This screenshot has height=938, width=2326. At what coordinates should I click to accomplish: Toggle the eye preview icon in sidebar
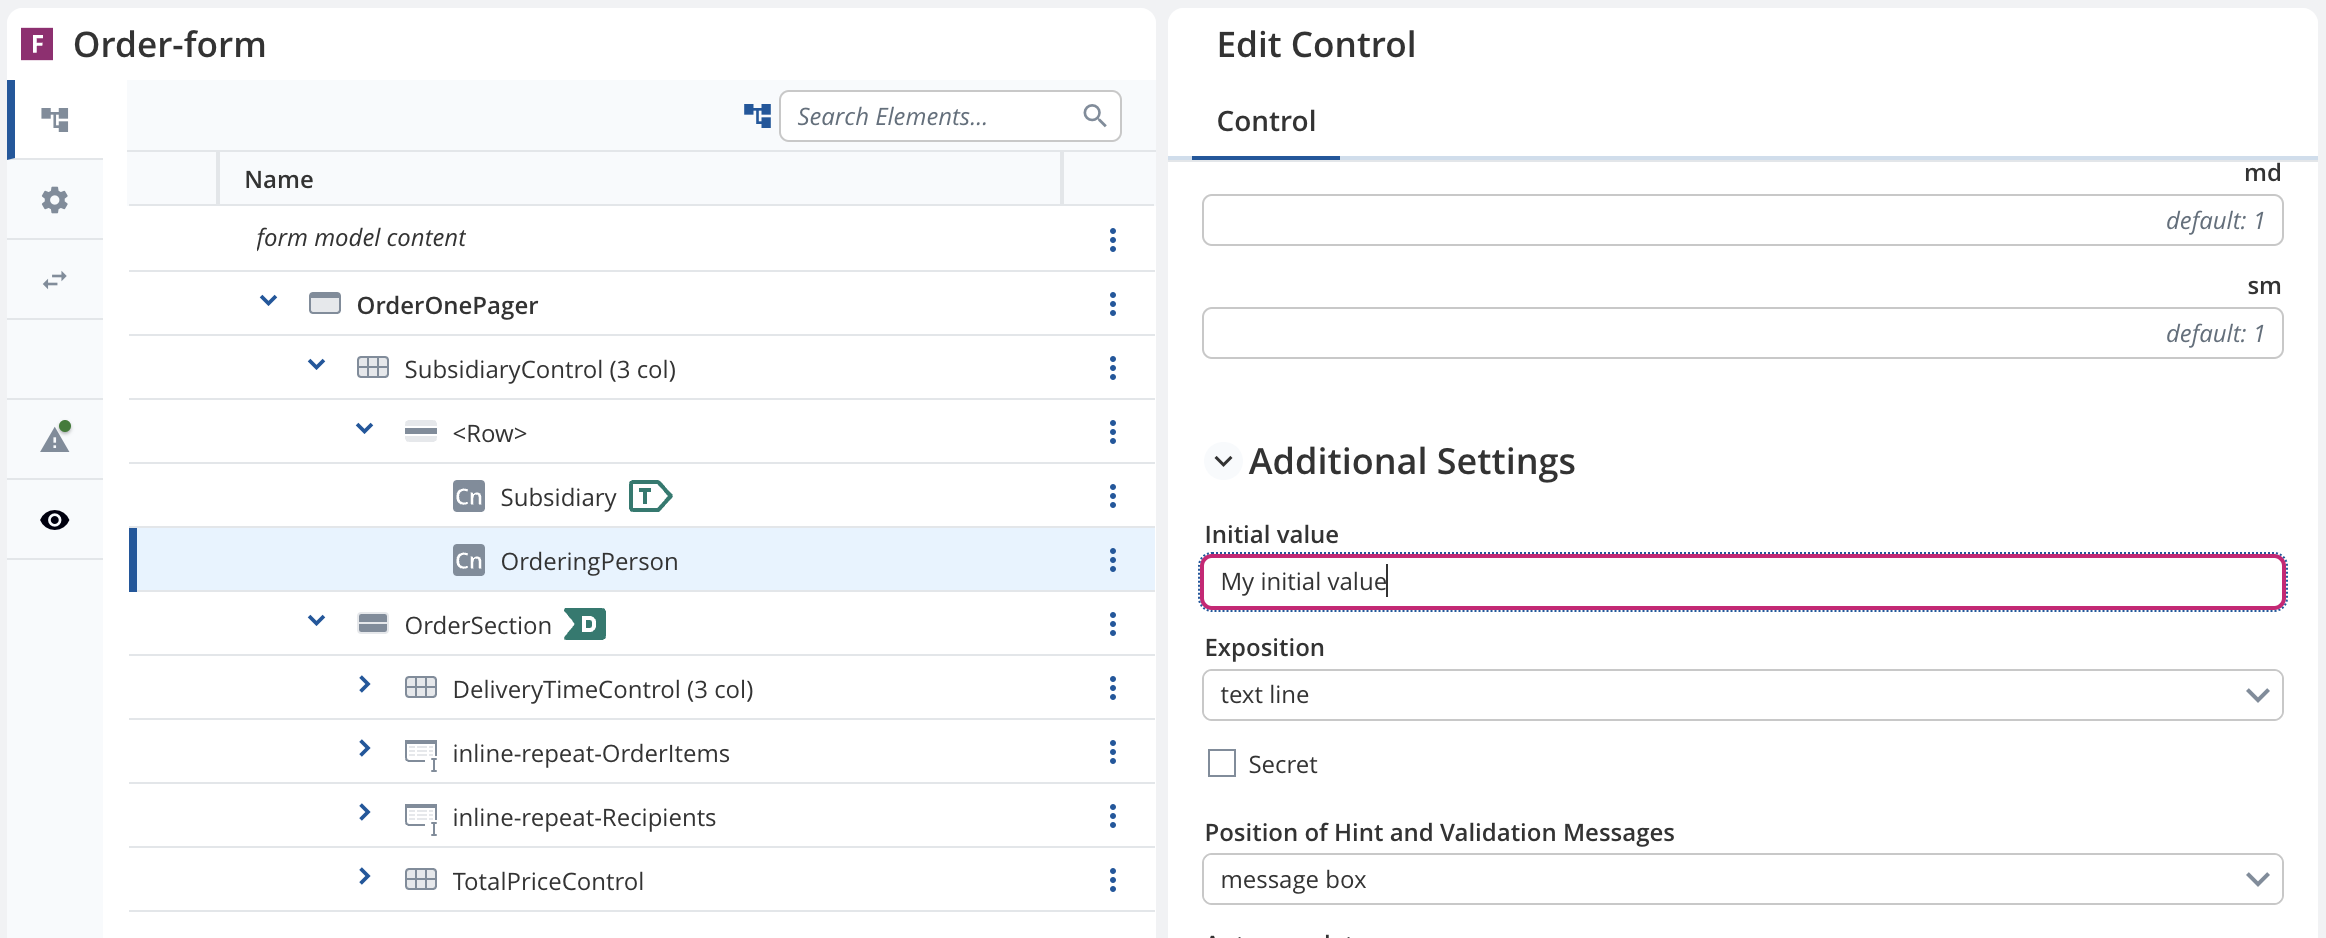tap(55, 520)
